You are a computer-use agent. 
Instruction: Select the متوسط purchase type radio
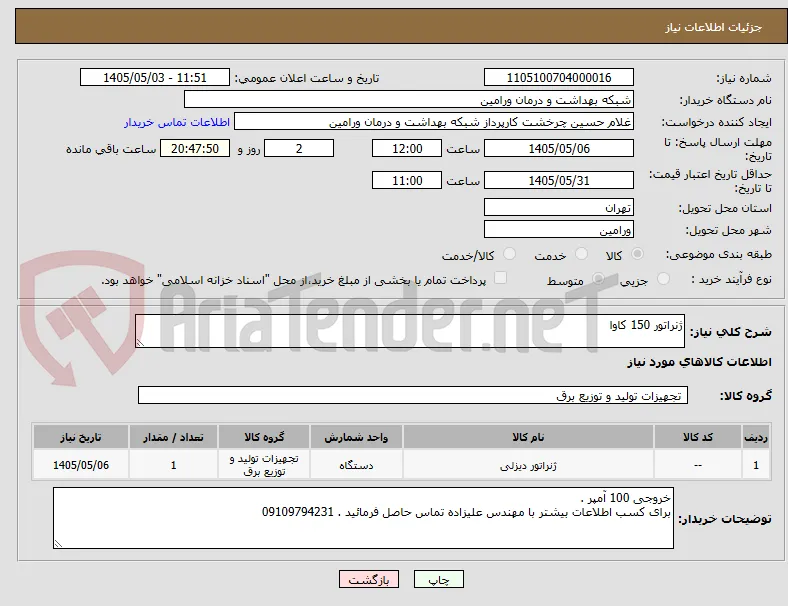tap(598, 278)
